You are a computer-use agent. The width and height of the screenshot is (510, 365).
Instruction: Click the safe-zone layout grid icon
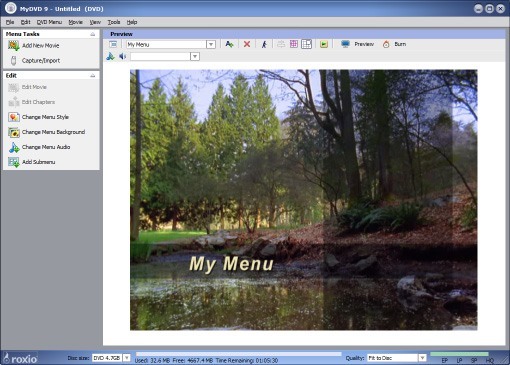(x=306, y=44)
